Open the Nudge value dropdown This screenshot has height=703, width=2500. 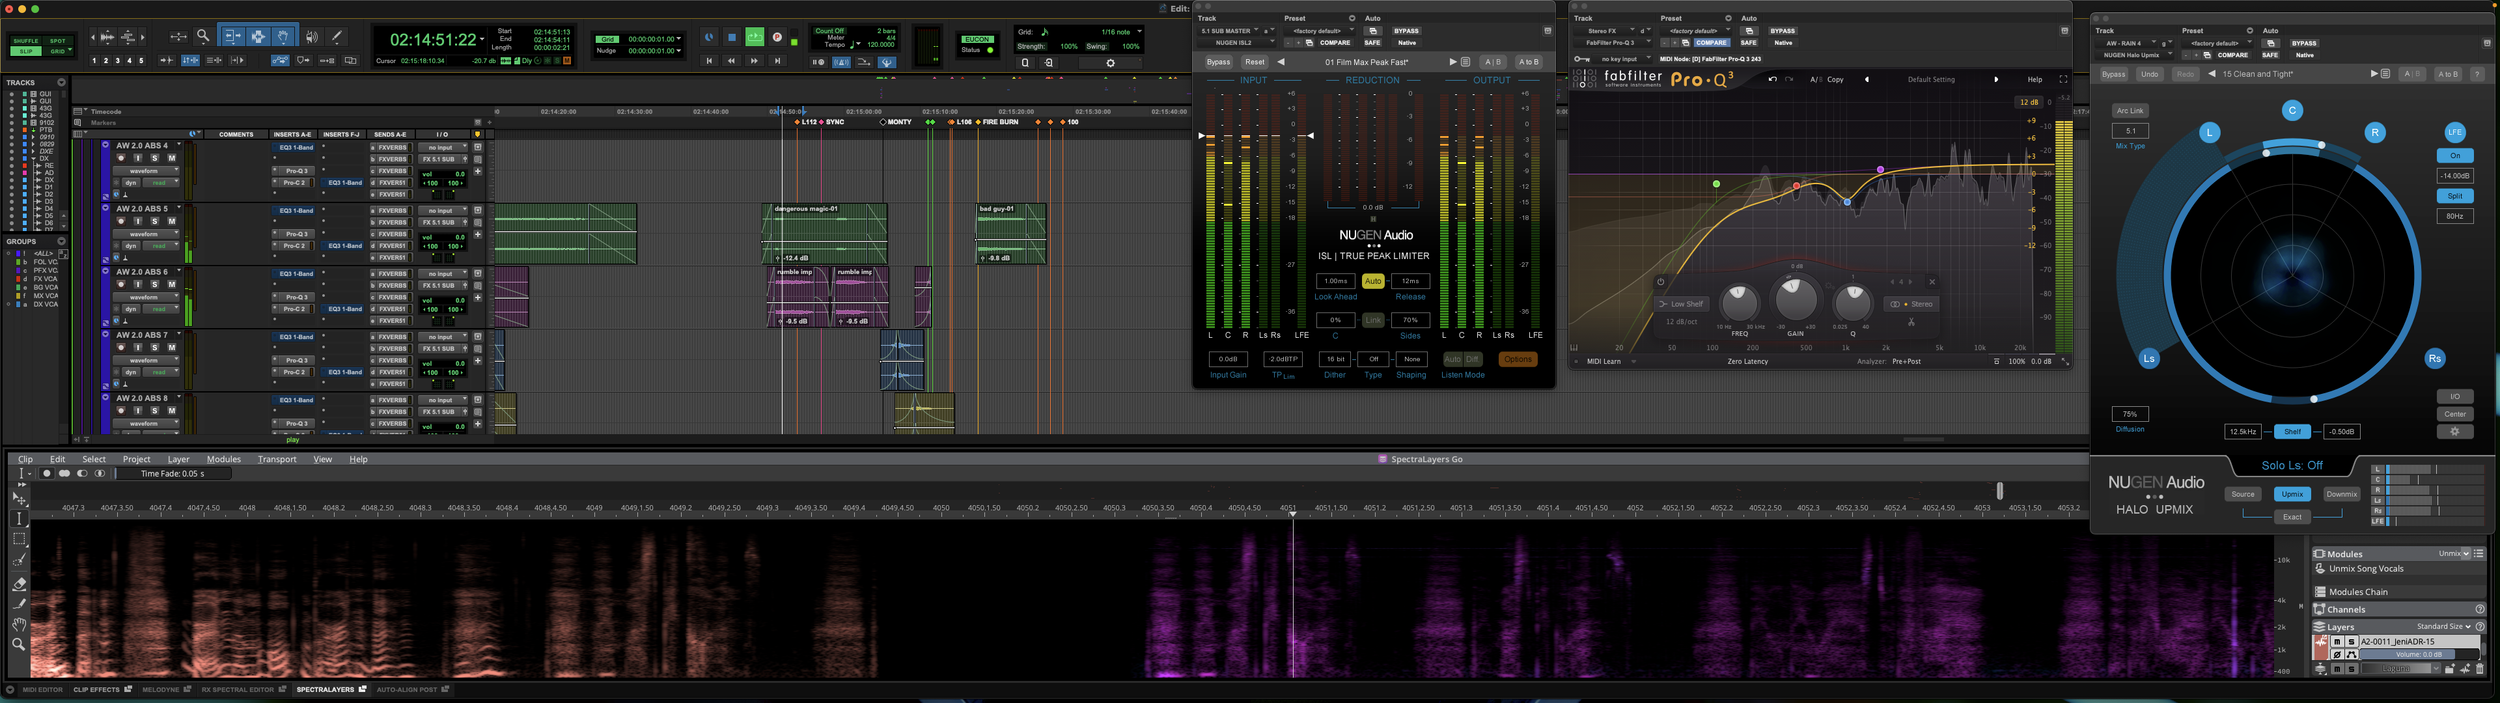[x=680, y=50]
